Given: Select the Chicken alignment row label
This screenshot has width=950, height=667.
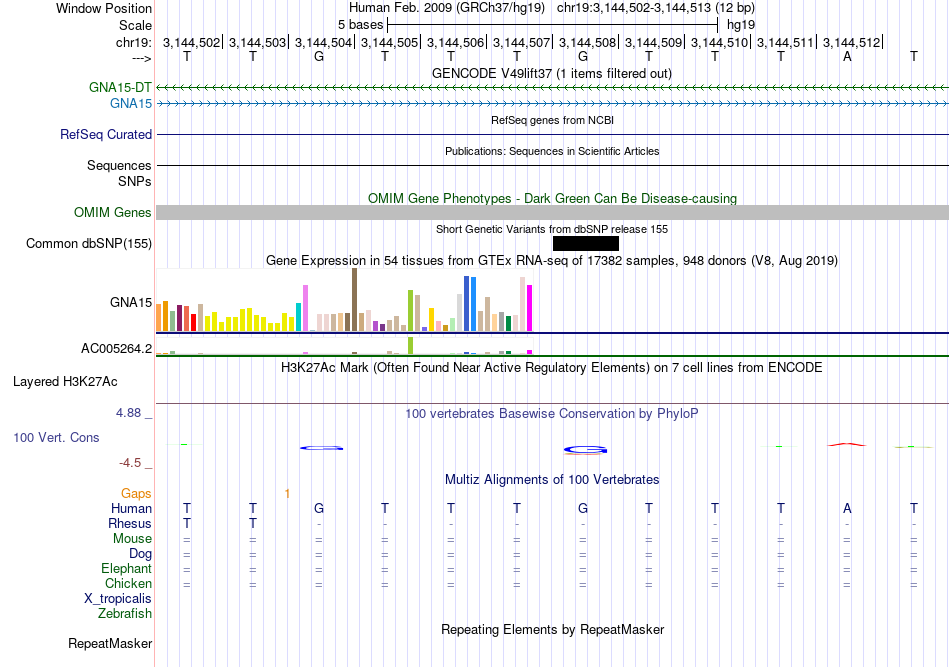Looking at the screenshot, I should (128, 583).
